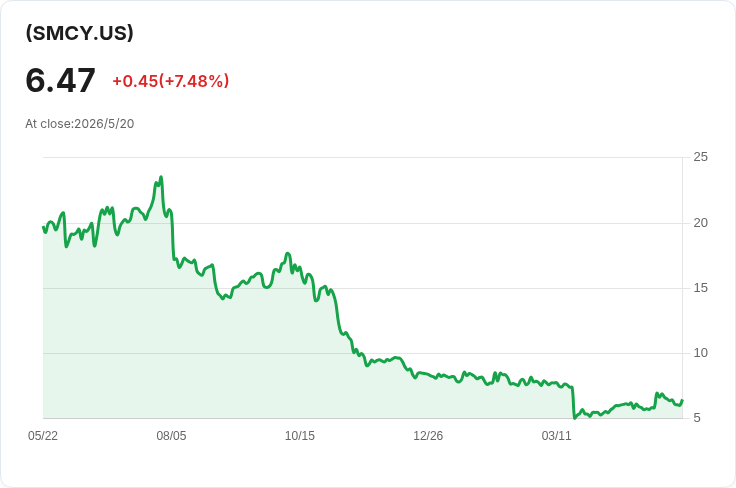Viewport: 736px width, 488px height.
Task: Click the first data point of the line
Action: pyautogui.click(x=43, y=227)
